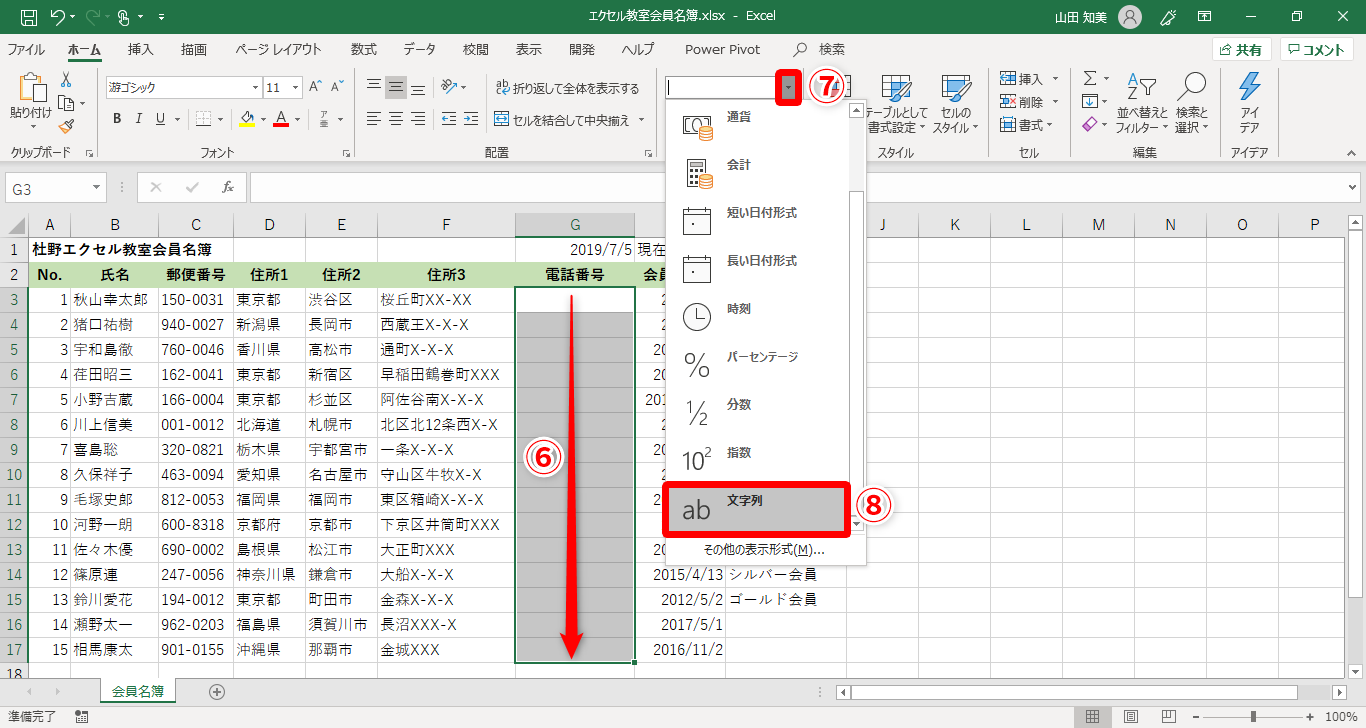Toggle underline formatting
Image resolution: width=1366 pixels, height=728 pixels.
click(161, 119)
